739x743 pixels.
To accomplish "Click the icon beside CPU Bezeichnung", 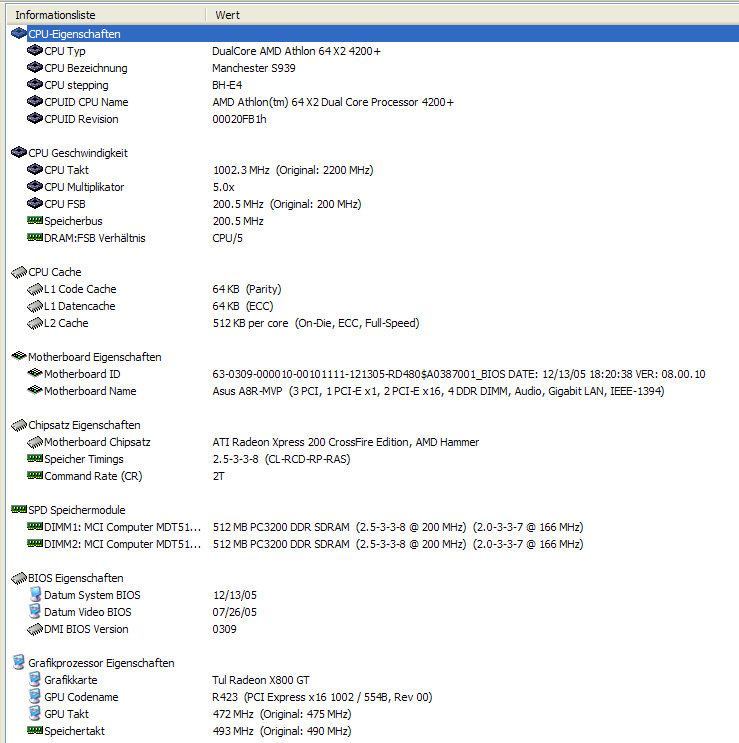I will tap(35, 67).
